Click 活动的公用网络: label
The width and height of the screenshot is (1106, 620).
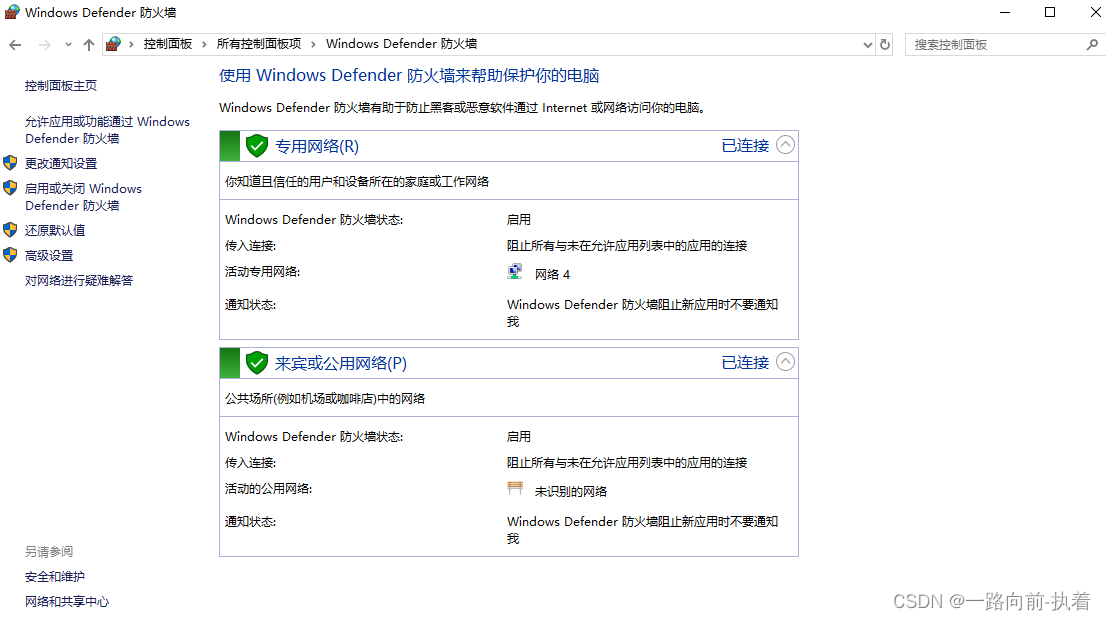tap(269, 488)
